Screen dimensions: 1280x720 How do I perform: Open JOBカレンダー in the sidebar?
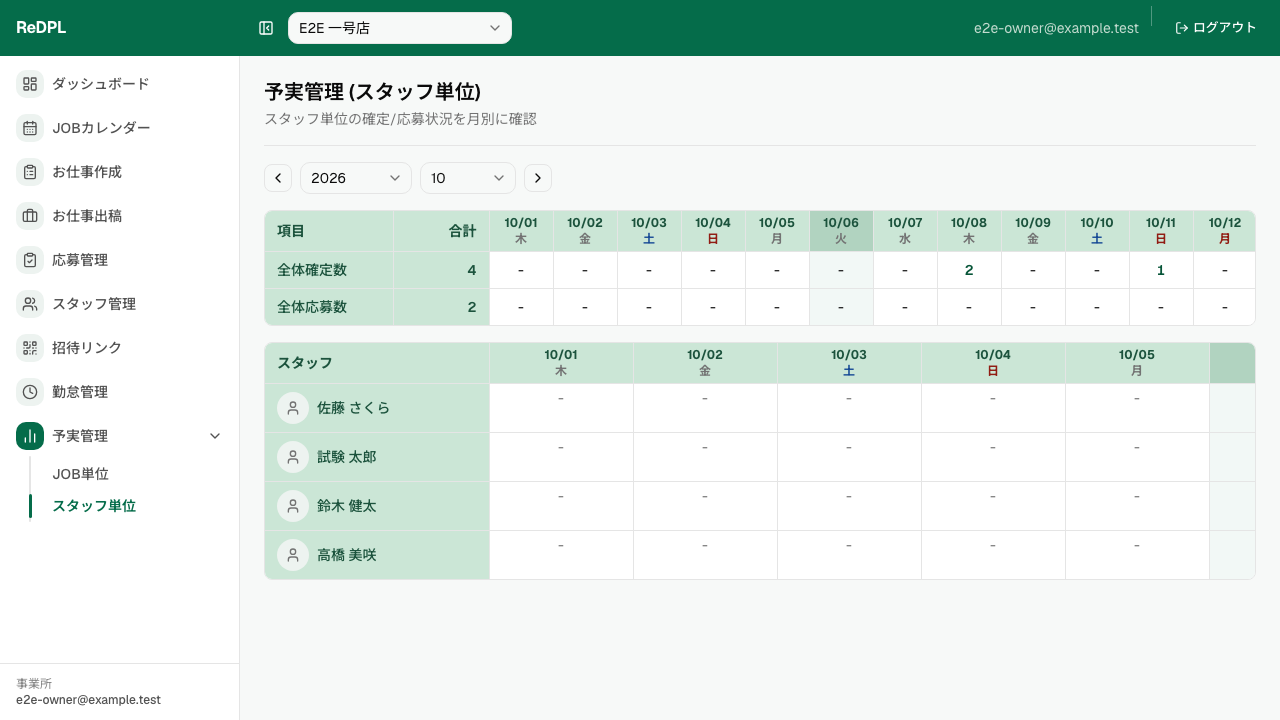click(x=120, y=128)
